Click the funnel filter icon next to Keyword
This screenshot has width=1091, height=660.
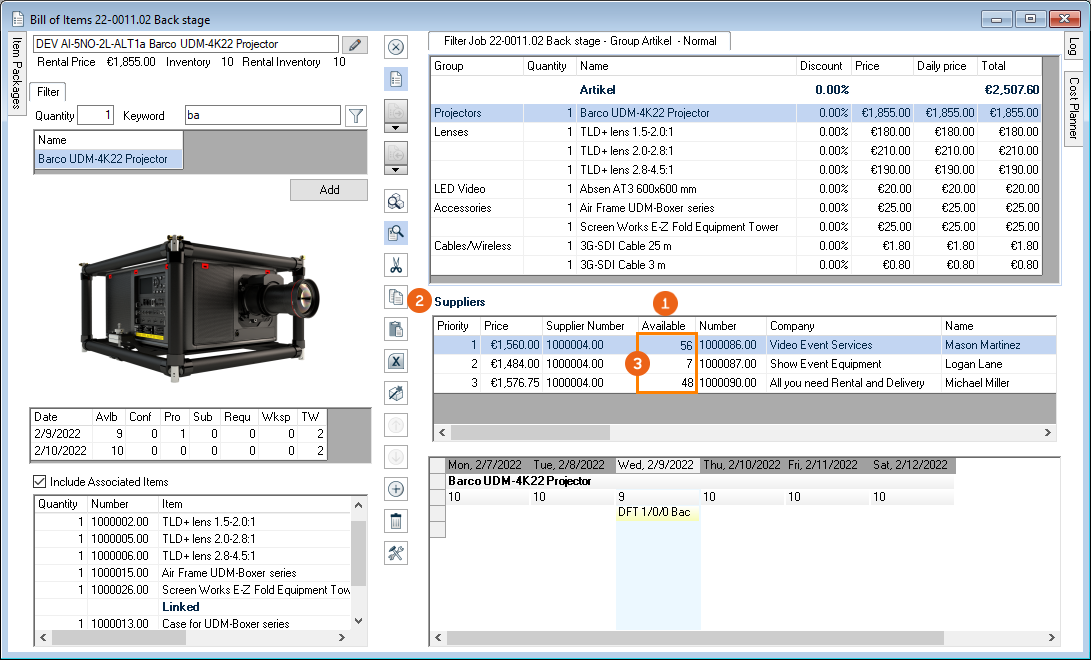355,116
